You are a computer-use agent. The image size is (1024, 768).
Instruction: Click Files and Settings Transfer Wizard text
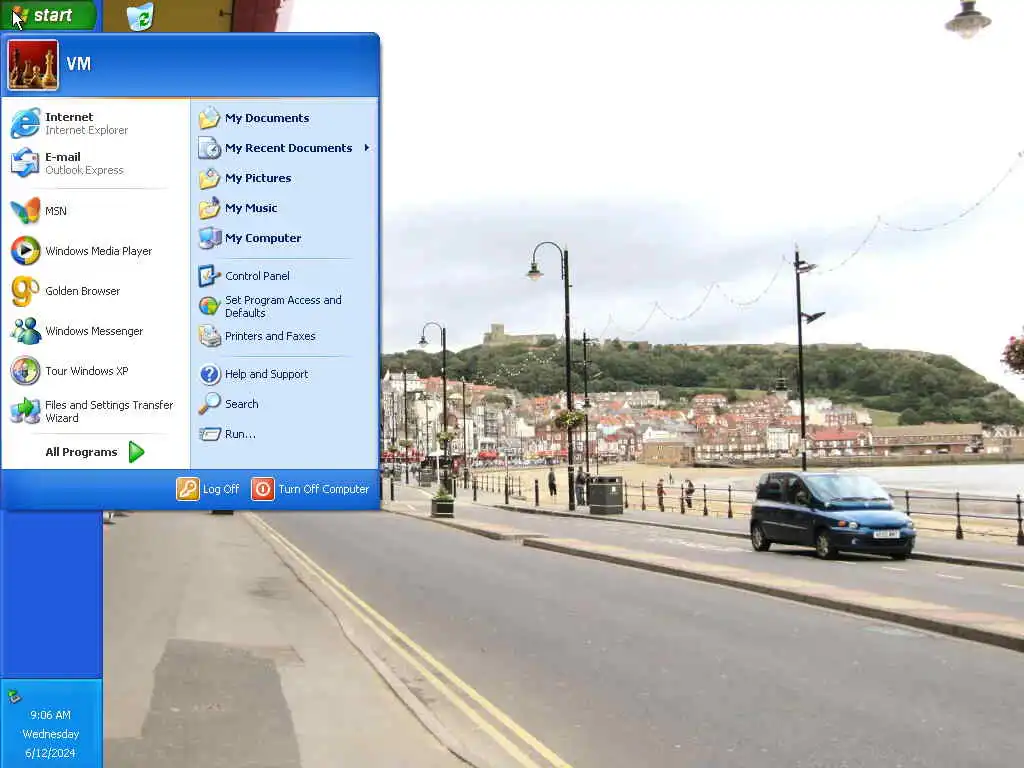click(109, 411)
